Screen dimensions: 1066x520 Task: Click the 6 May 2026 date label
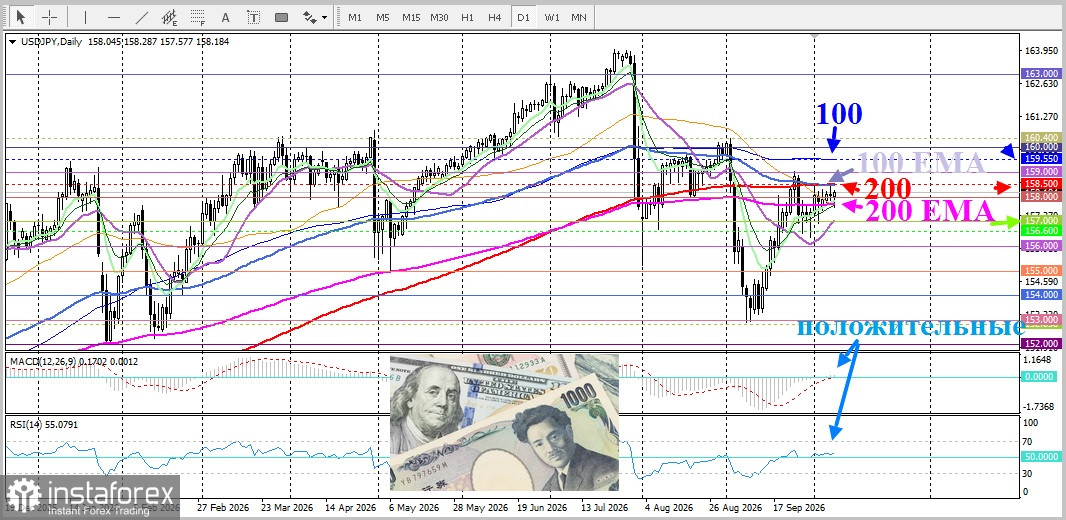tap(413, 507)
